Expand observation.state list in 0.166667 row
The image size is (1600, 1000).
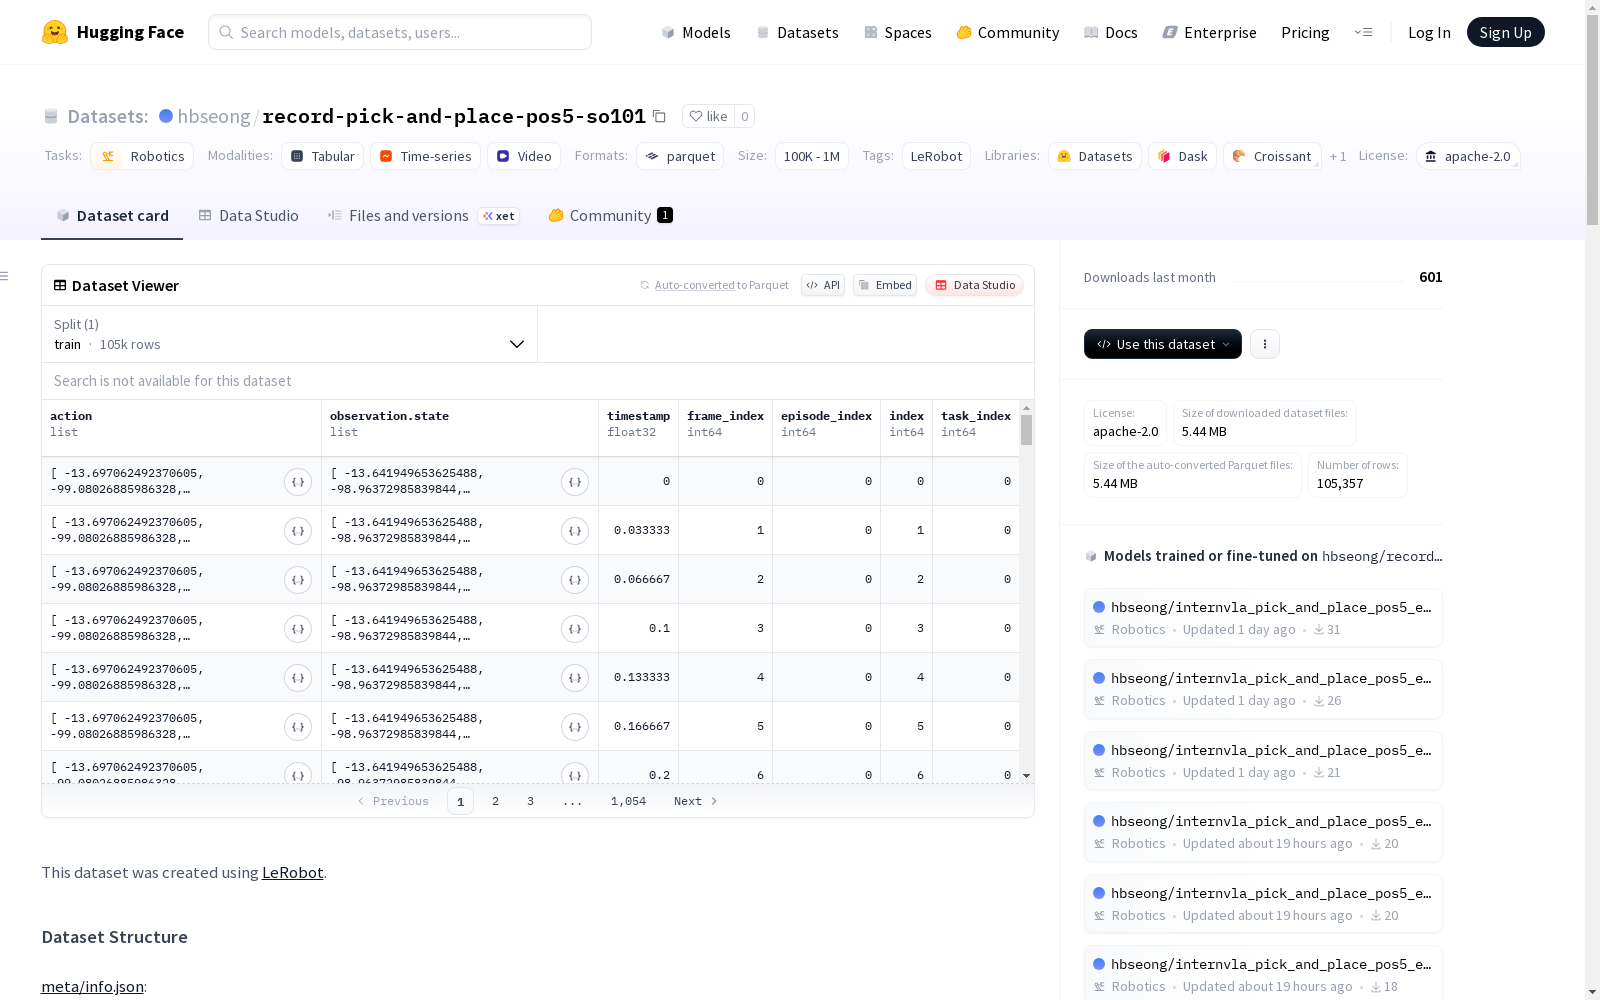(575, 727)
